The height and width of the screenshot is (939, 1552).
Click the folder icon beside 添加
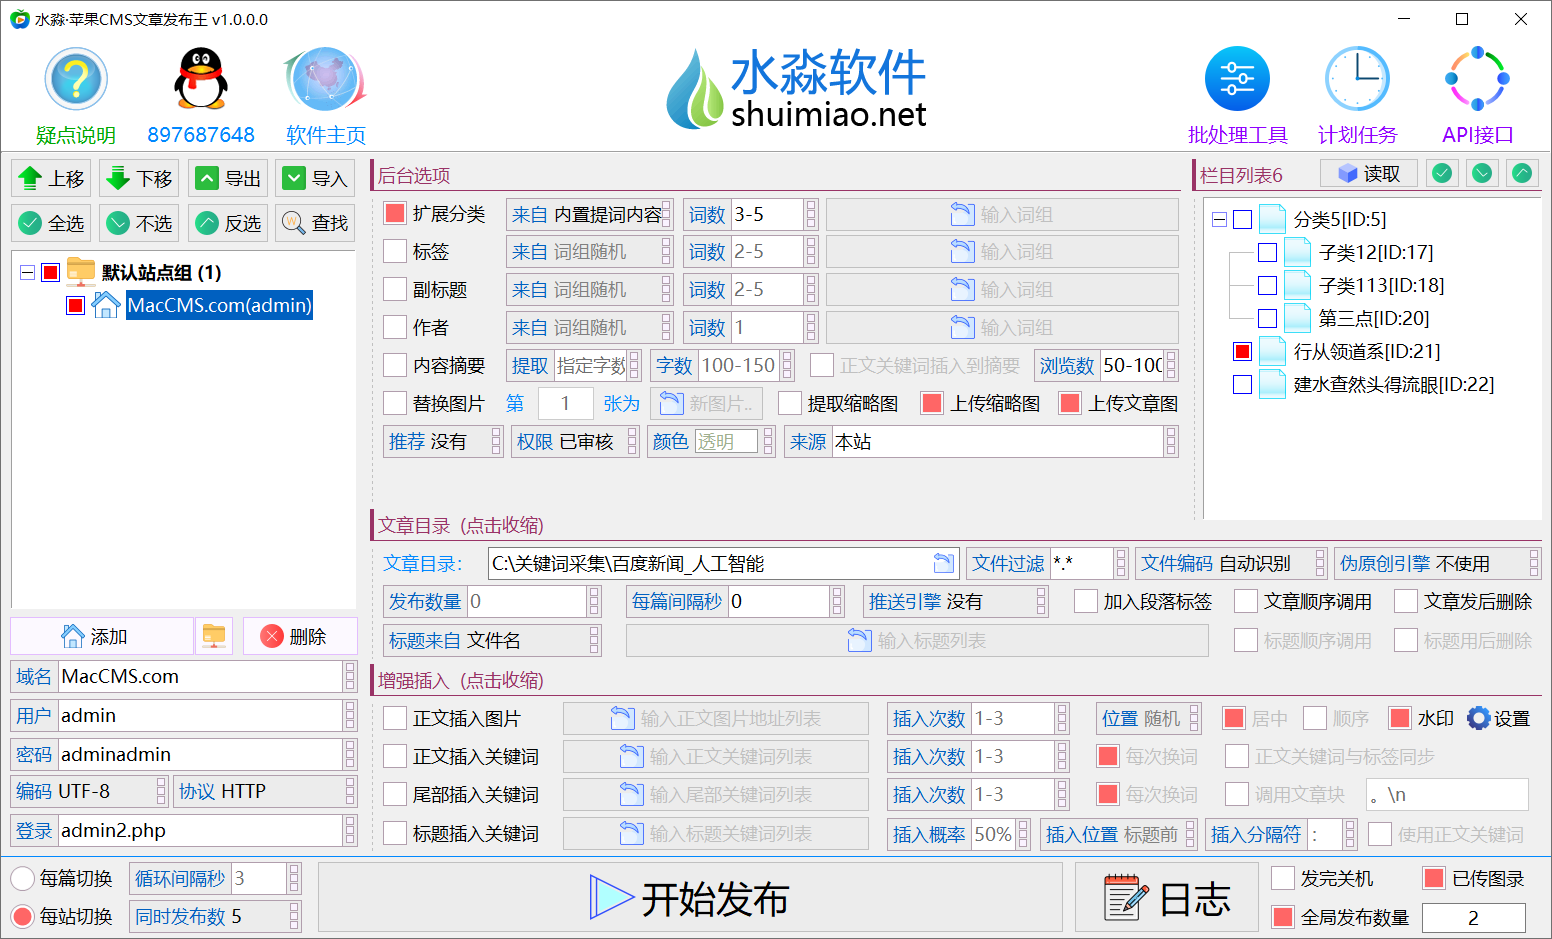pyautogui.click(x=214, y=636)
